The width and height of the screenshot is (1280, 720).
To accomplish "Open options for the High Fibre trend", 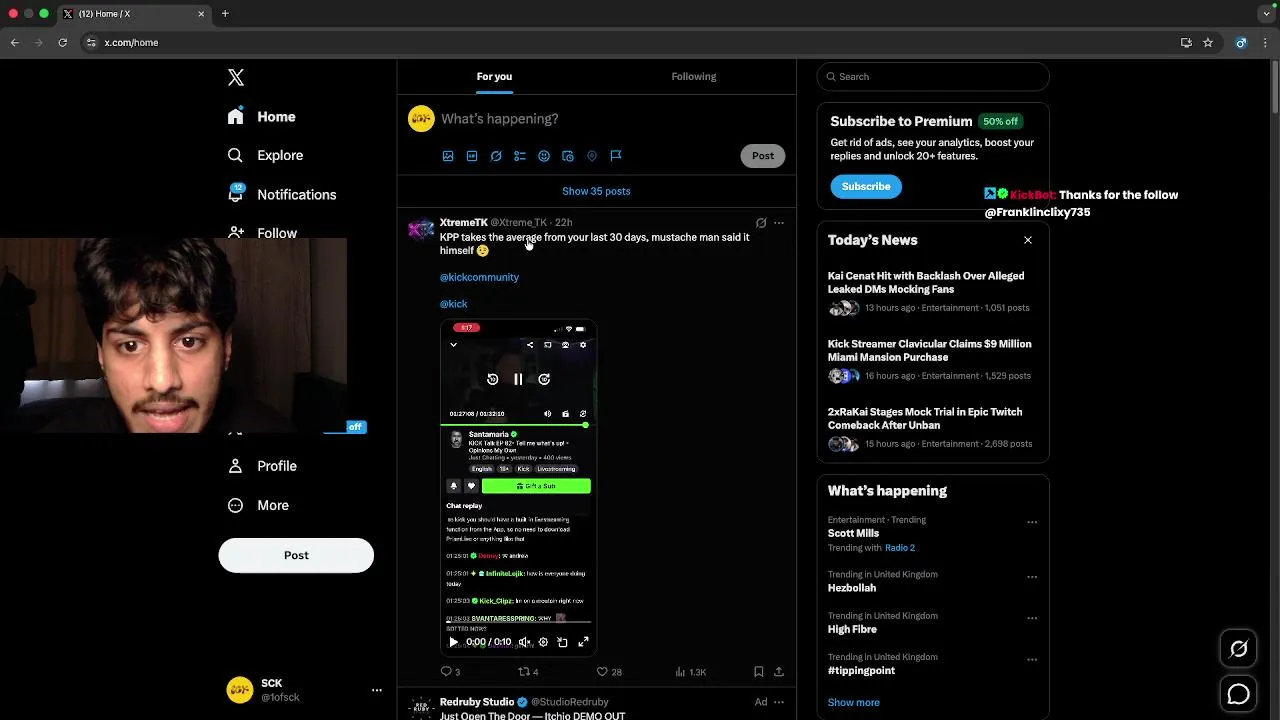I will (x=1032, y=618).
